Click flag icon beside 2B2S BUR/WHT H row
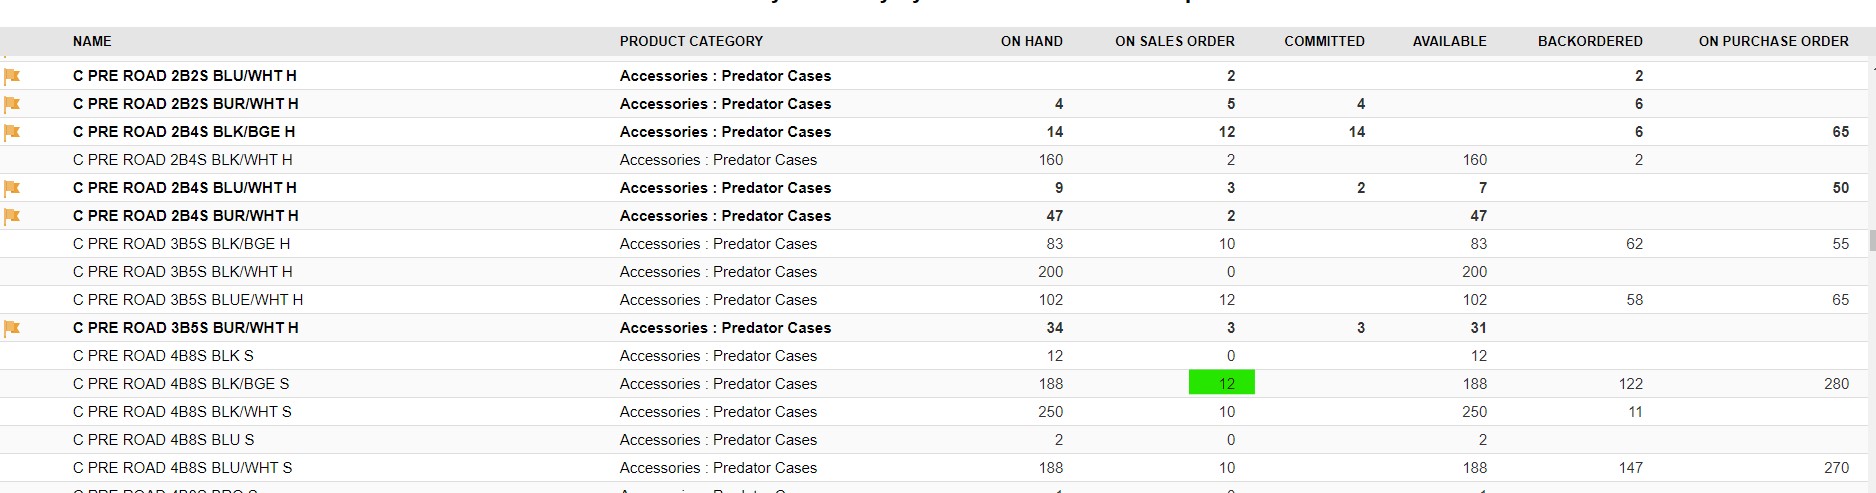1876x493 pixels. [12, 104]
